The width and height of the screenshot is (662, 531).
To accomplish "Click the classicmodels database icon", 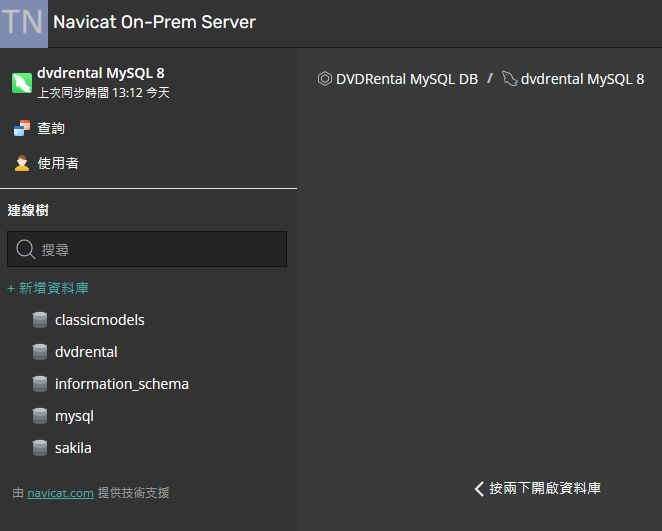I will point(40,320).
